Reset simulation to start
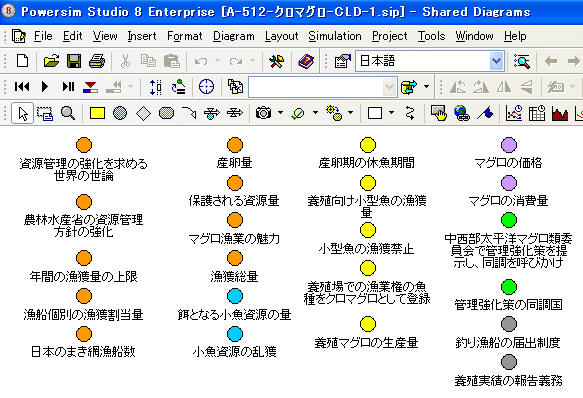583x398 pixels. 22,87
